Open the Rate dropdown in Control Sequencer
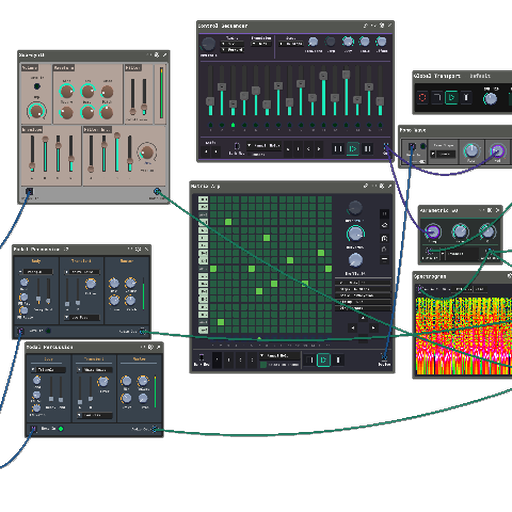Image resolution: width=512 pixels, height=512 pixels. point(291,44)
